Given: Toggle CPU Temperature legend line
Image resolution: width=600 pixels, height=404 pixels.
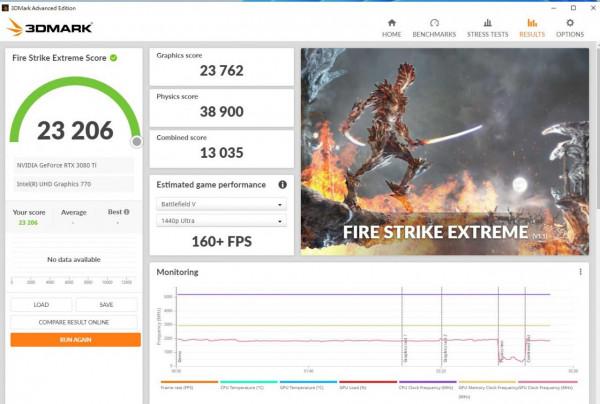Looking at the screenshot, I should click(249, 384).
